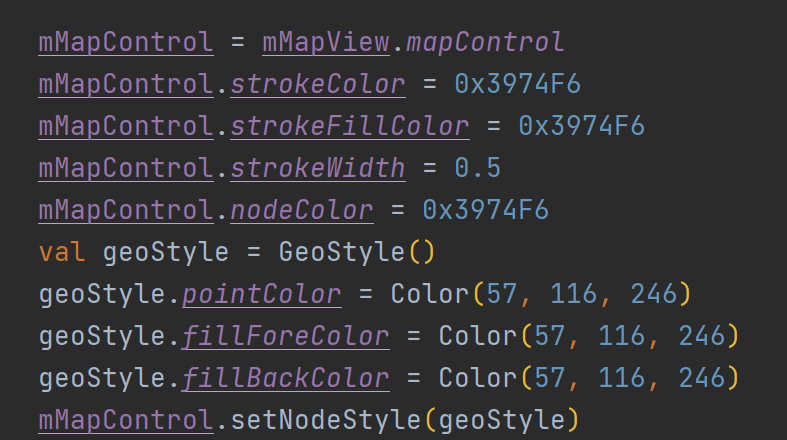Click the strokeFillColor hex value

pyautogui.click(x=581, y=126)
